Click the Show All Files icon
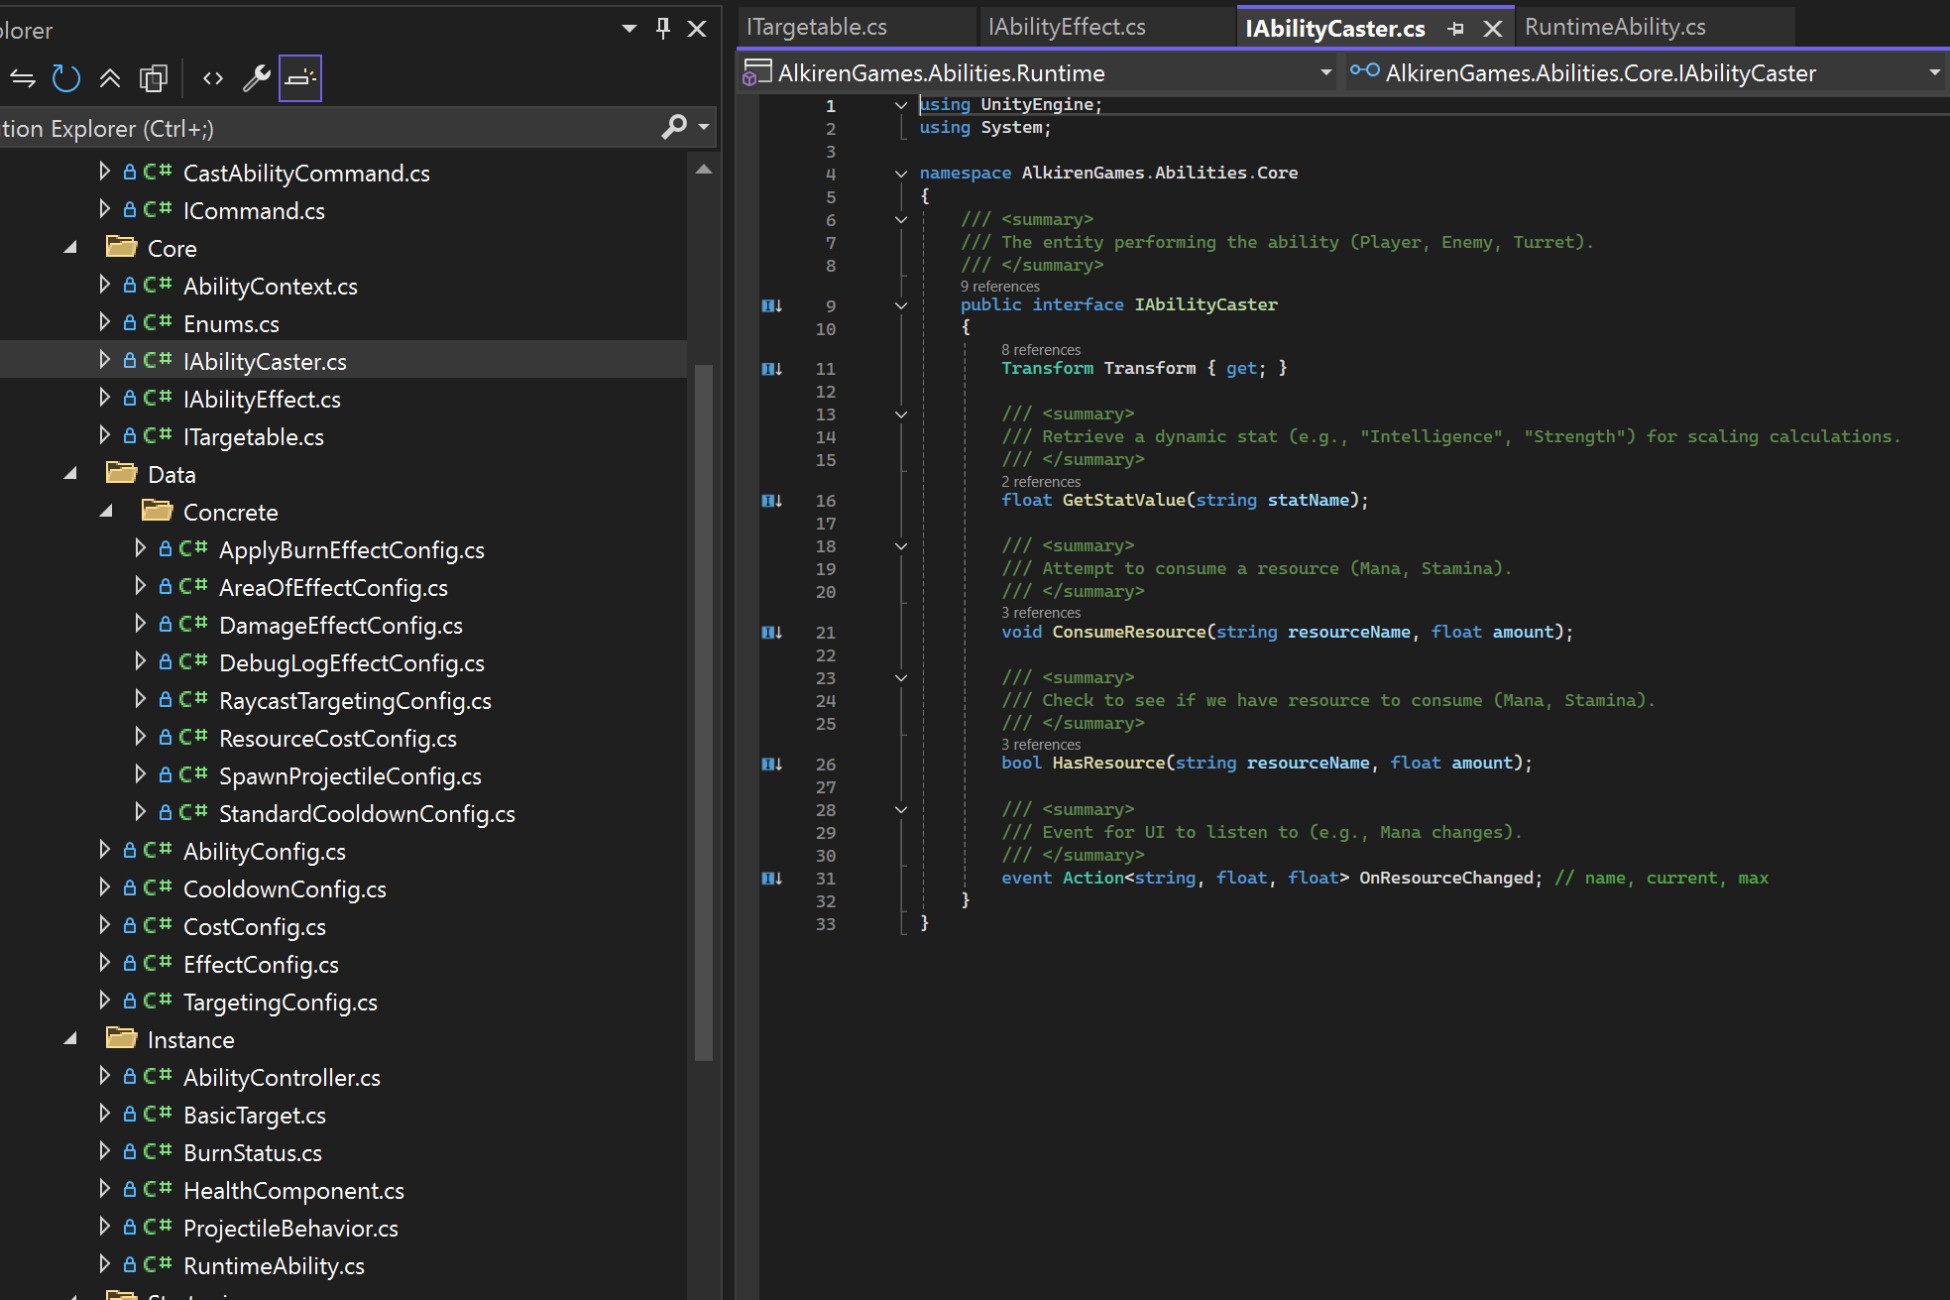Viewport: 1950px width, 1300px height. [x=153, y=78]
